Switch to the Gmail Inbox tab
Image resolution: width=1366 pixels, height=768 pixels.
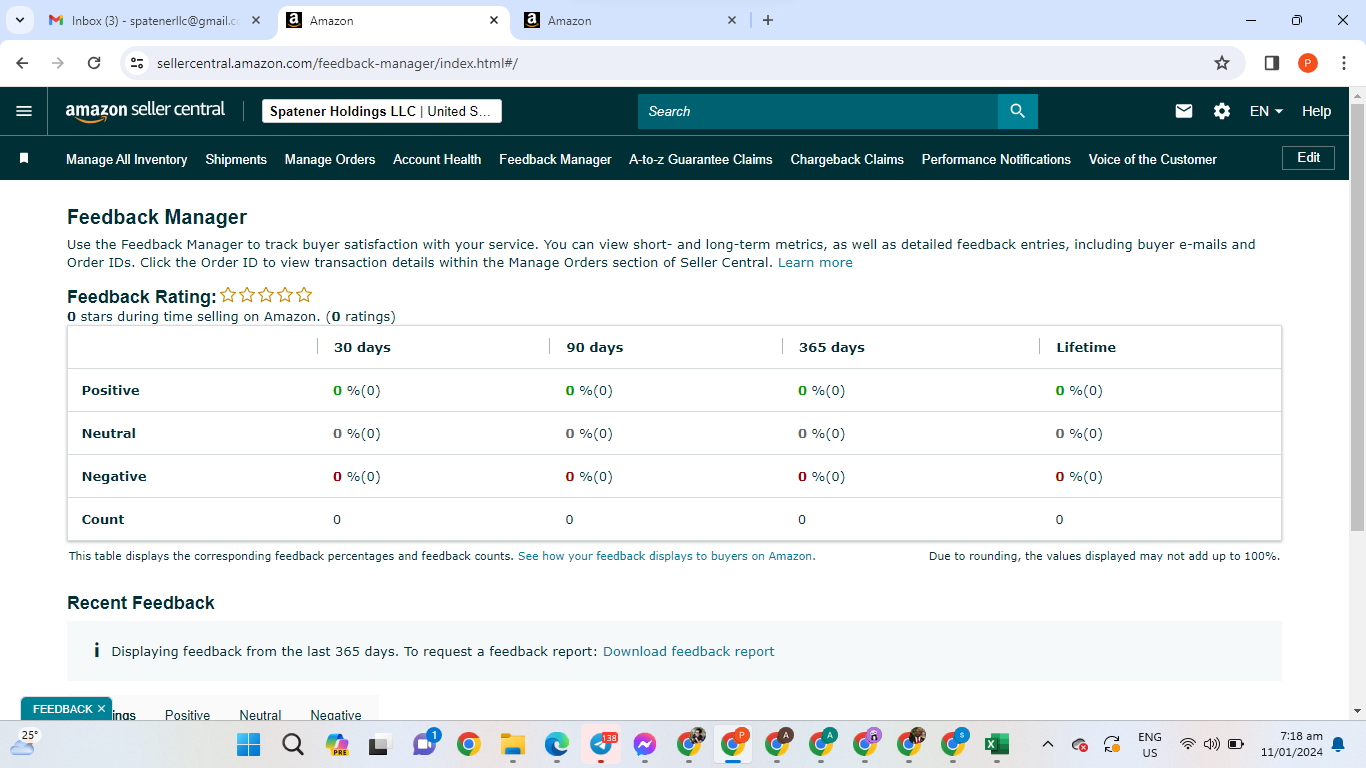[x=154, y=20]
